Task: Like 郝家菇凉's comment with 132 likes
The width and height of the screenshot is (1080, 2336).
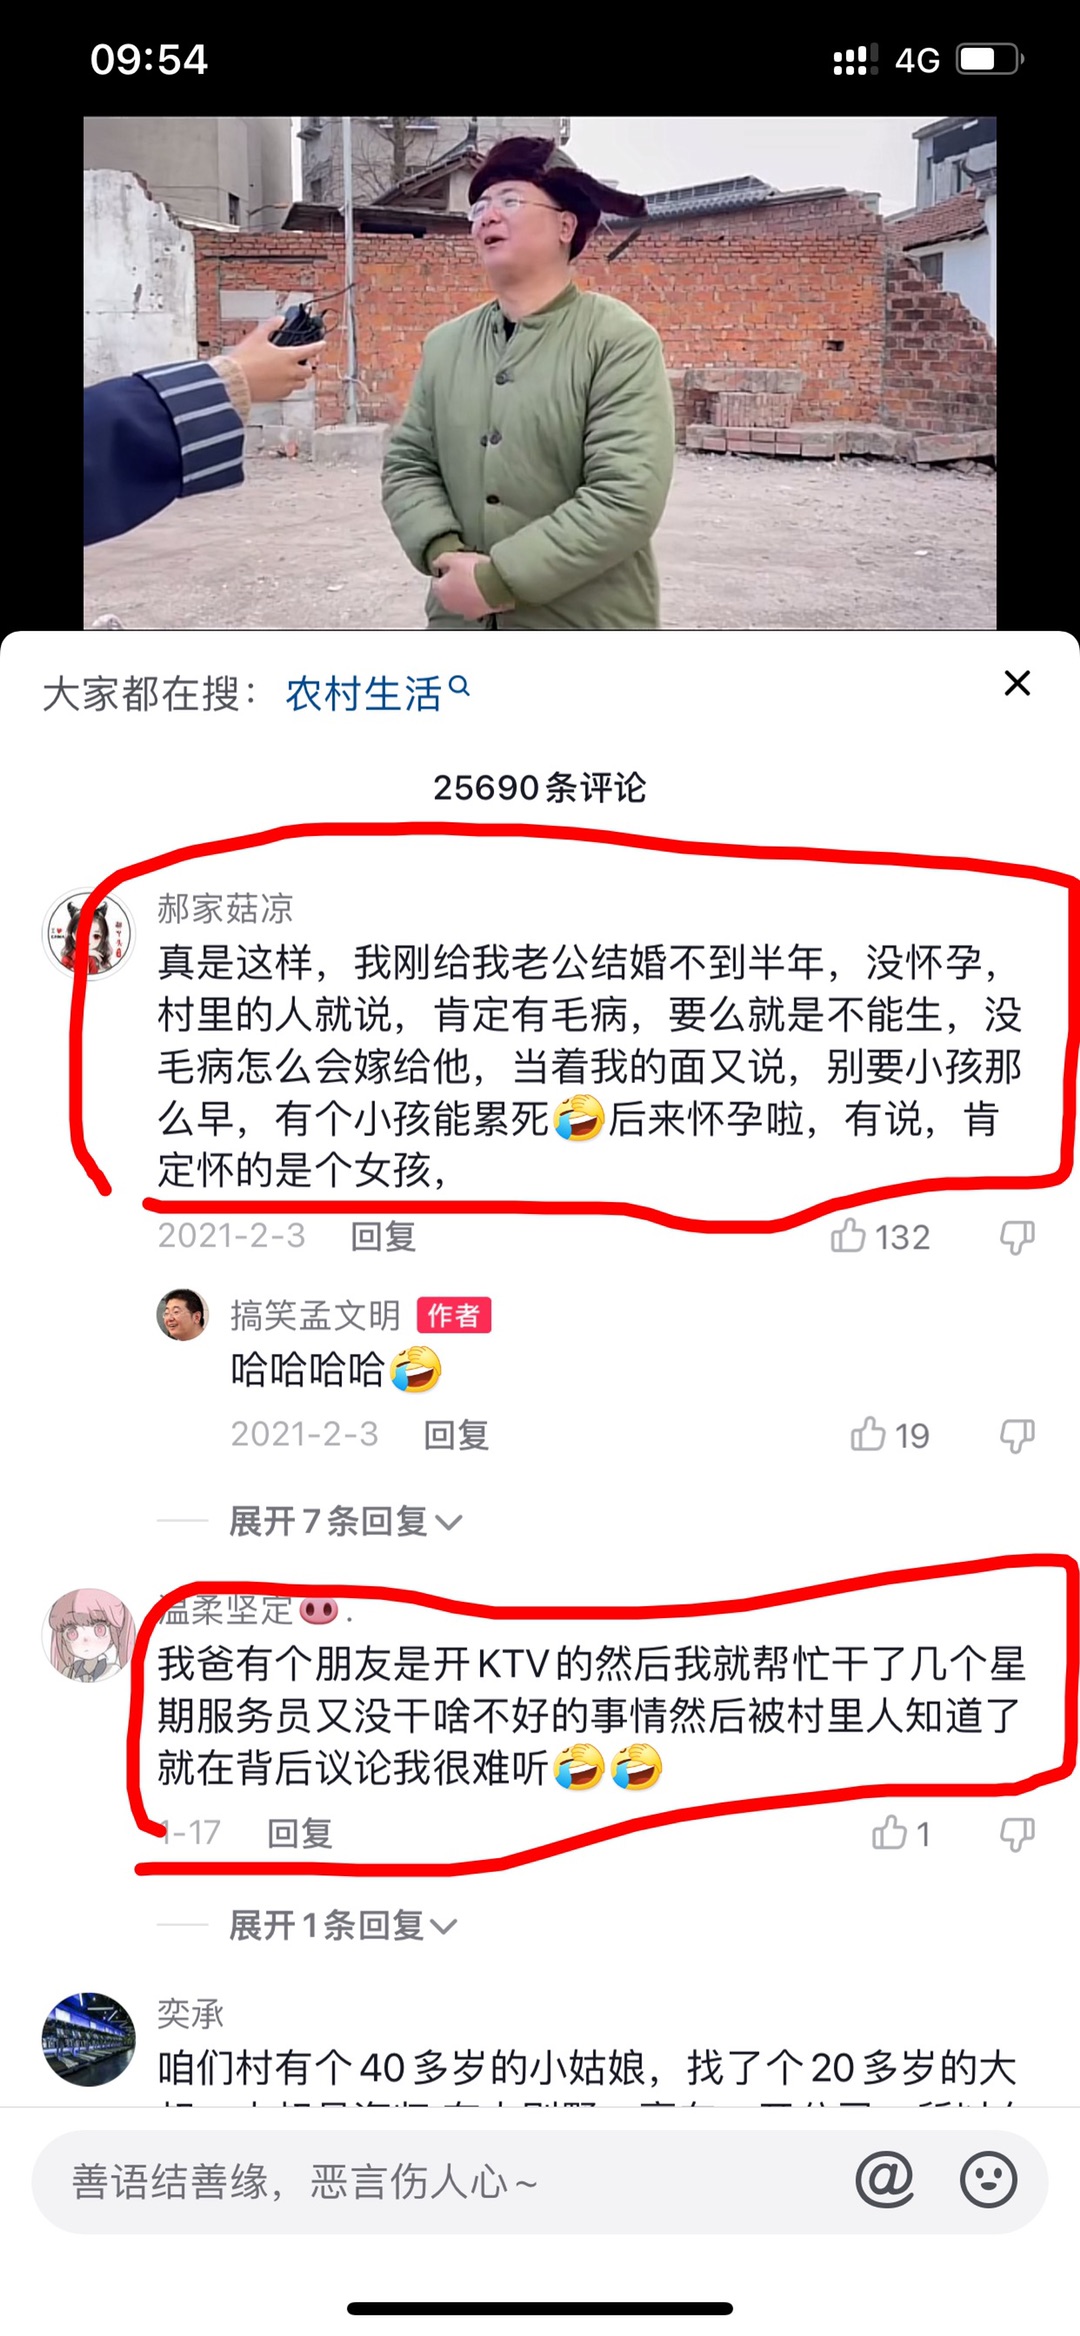Action: coord(848,1236)
